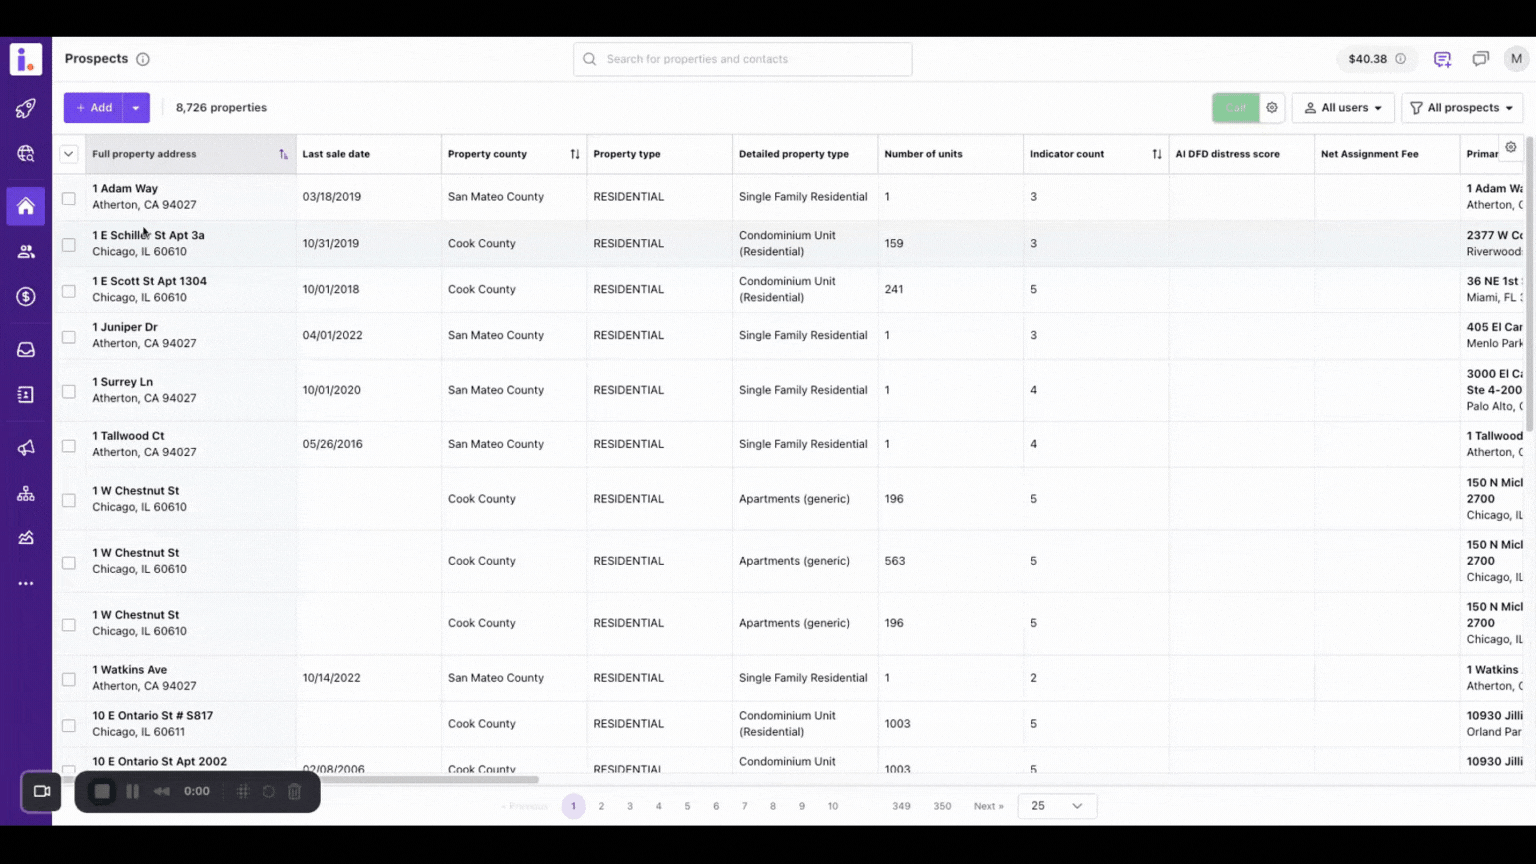Open the 25 rows-per-page selector

pos(1056,806)
